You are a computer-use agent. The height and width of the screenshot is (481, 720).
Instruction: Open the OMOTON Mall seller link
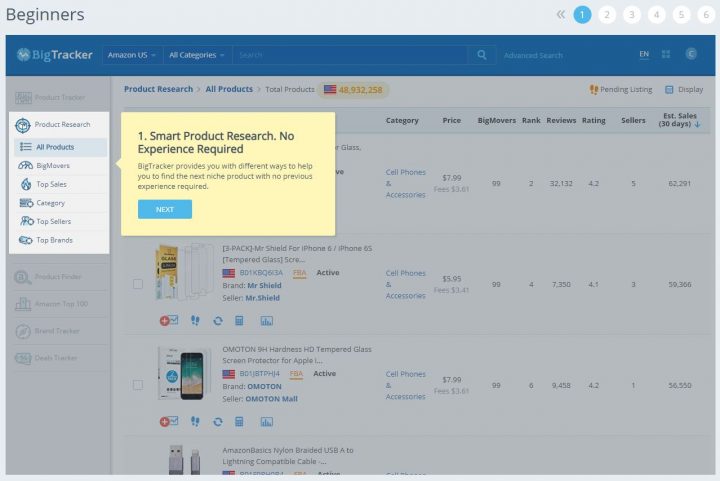[x=271, y=399]
